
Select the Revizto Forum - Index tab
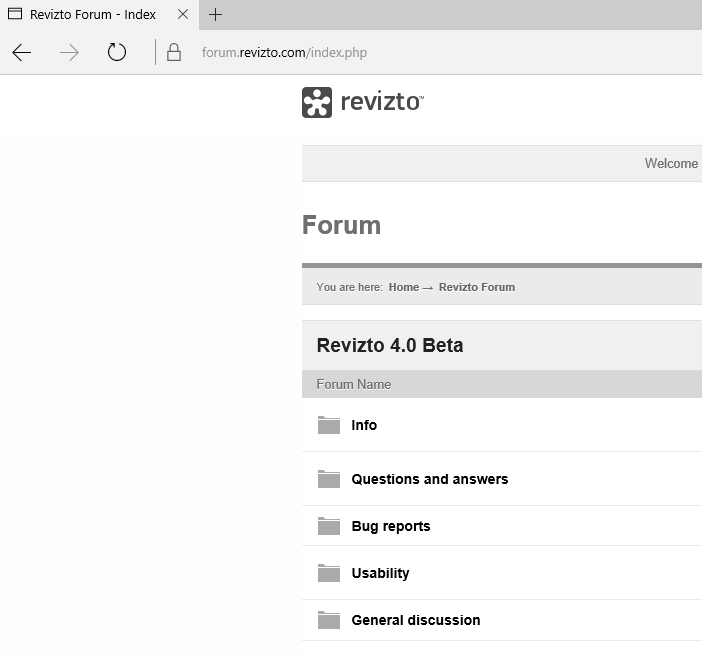pos(90,15)
